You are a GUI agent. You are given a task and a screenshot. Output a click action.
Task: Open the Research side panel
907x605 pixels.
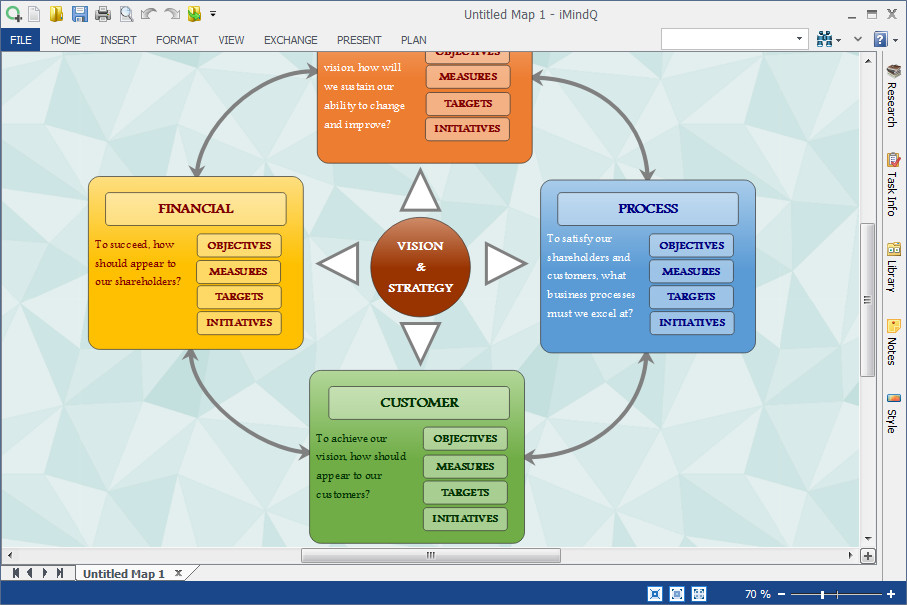tap(893, 95)
